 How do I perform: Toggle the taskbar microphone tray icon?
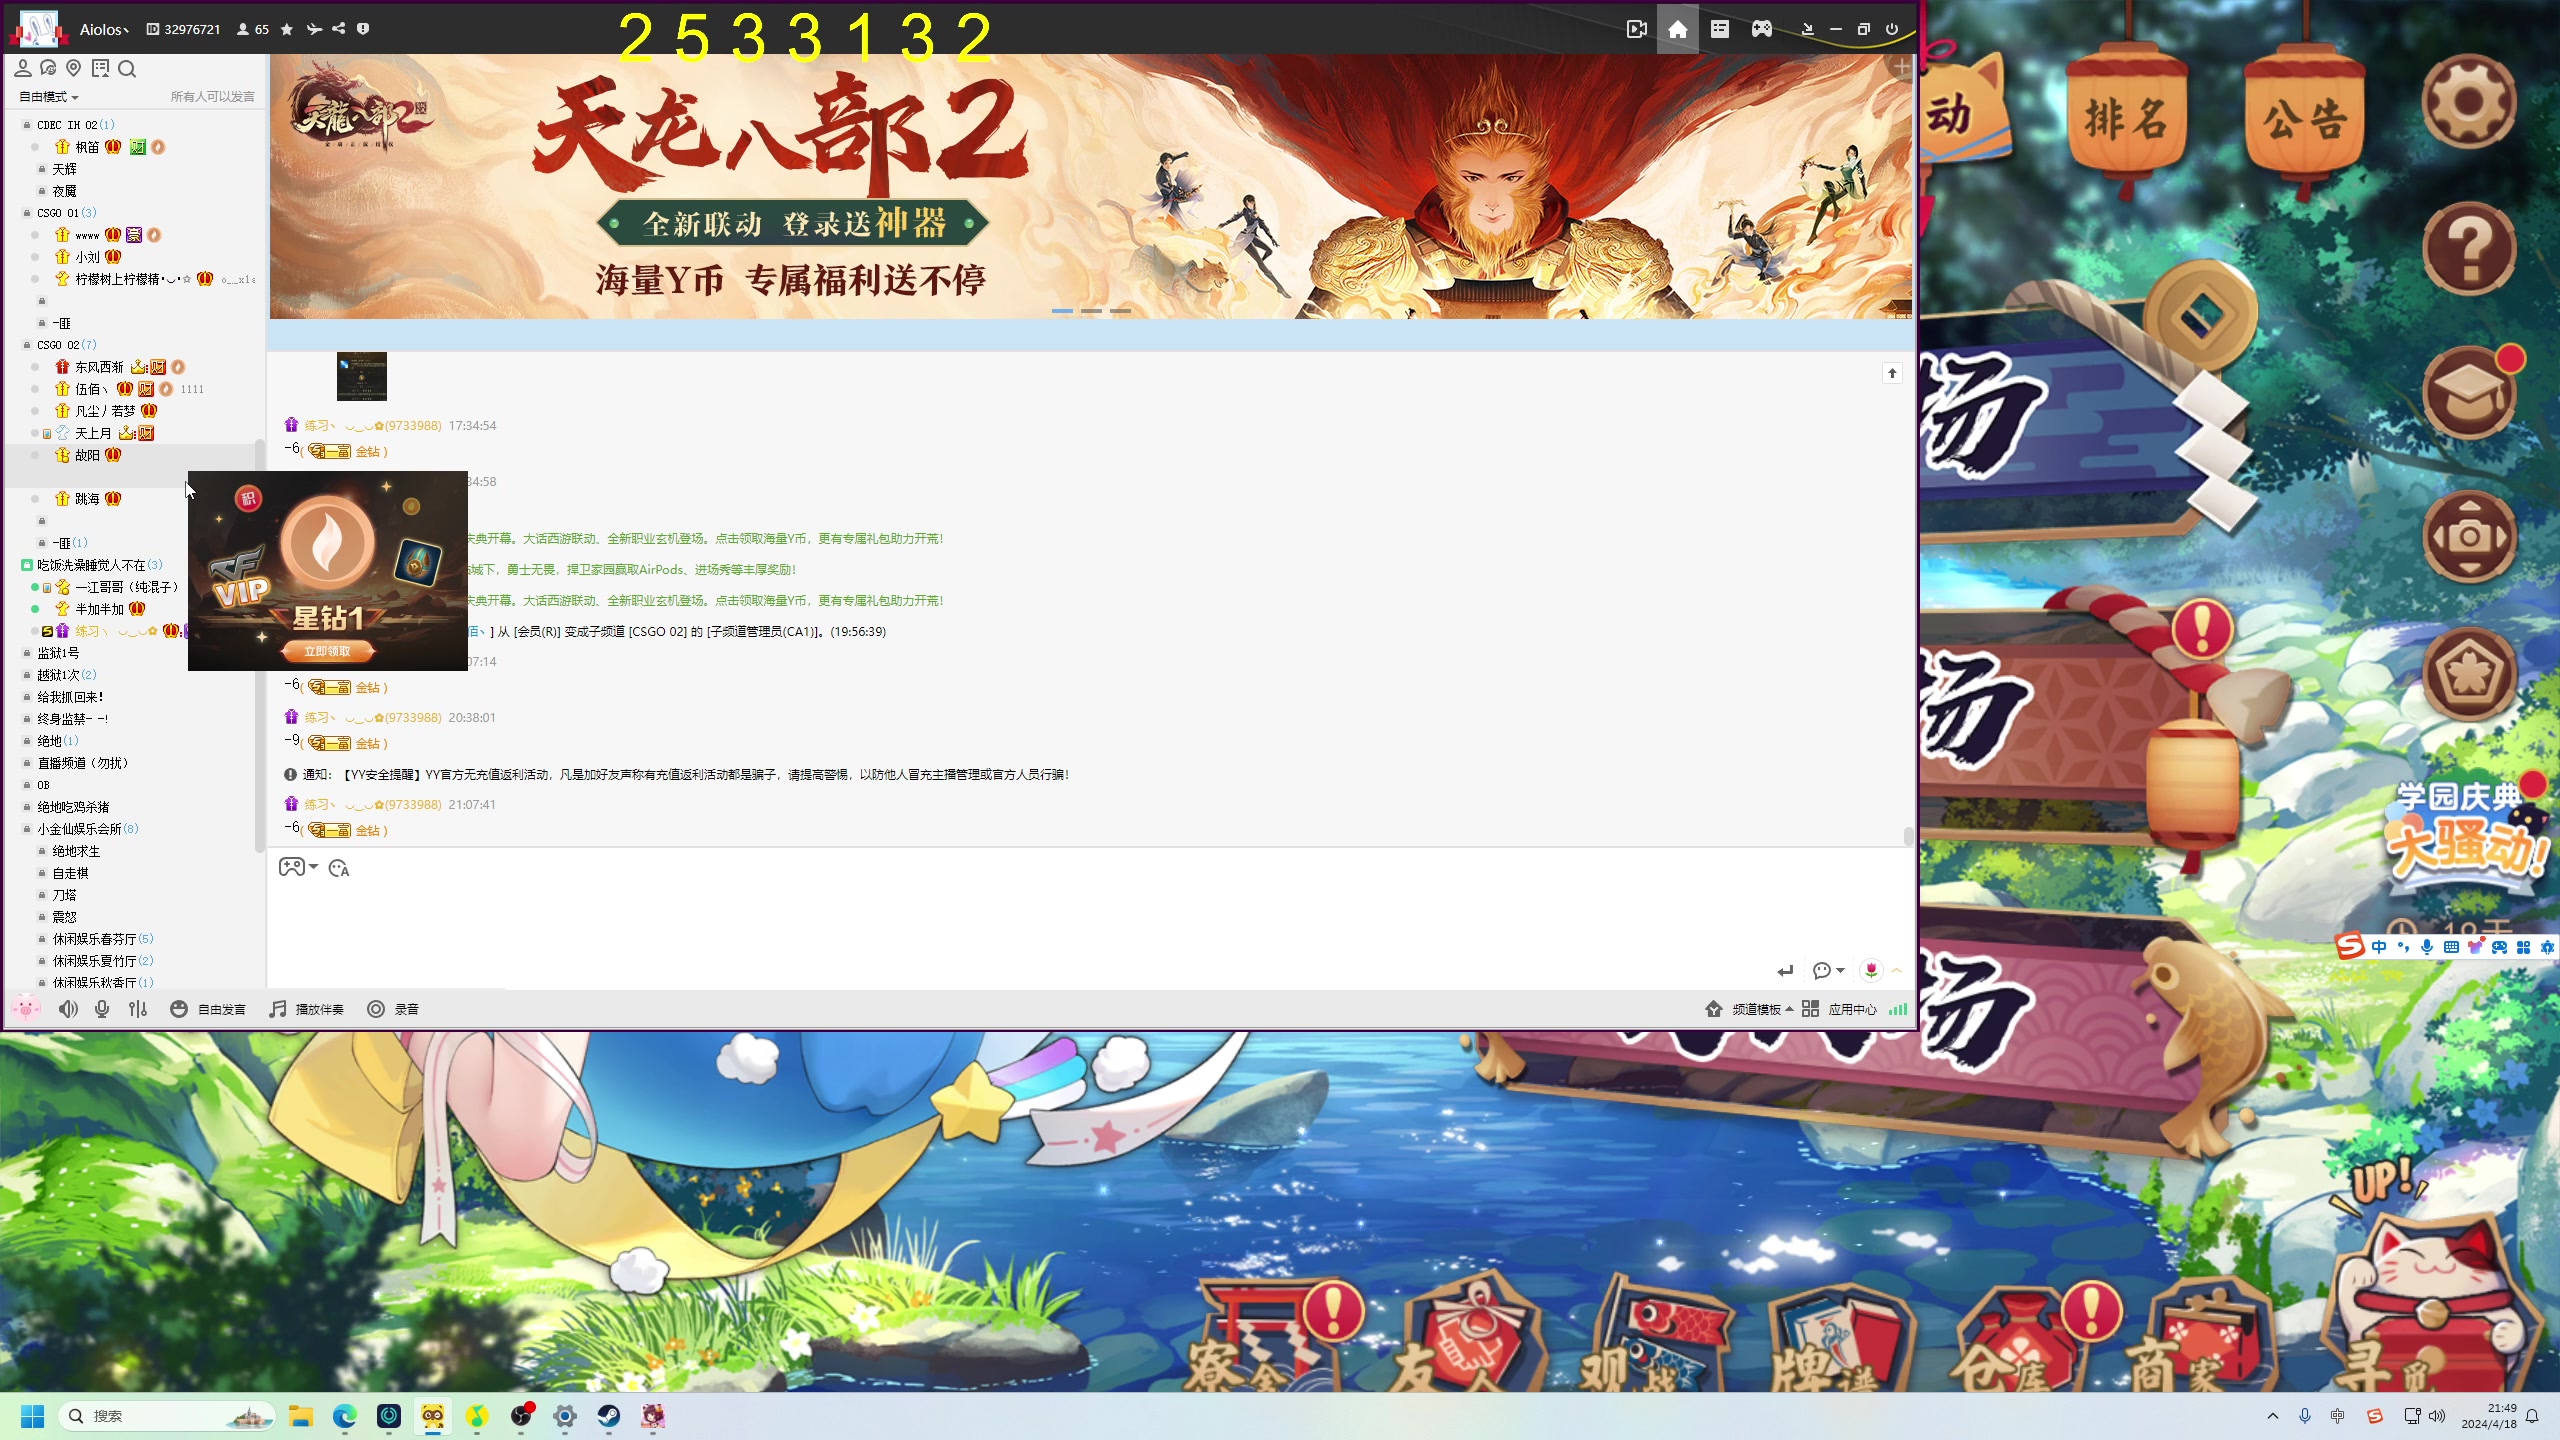(2305, 1416)
